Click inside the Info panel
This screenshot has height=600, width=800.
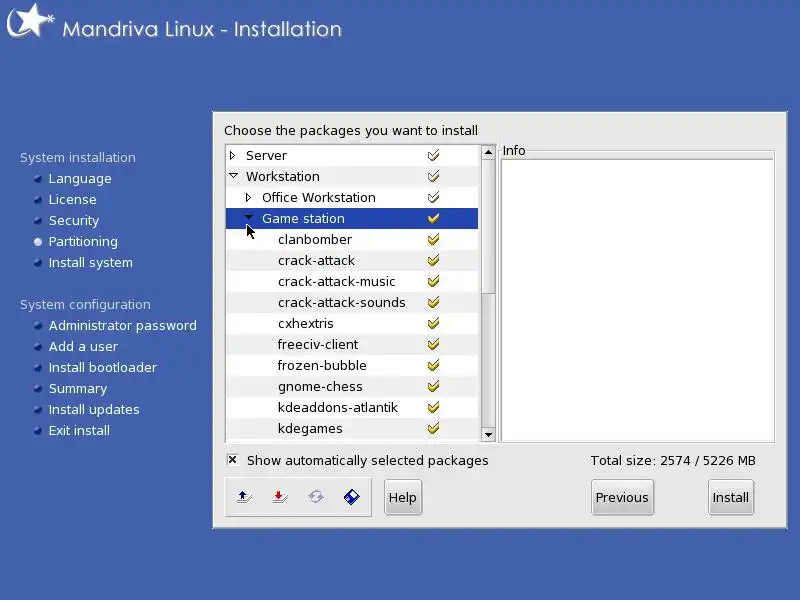click(x=637, y=301)
